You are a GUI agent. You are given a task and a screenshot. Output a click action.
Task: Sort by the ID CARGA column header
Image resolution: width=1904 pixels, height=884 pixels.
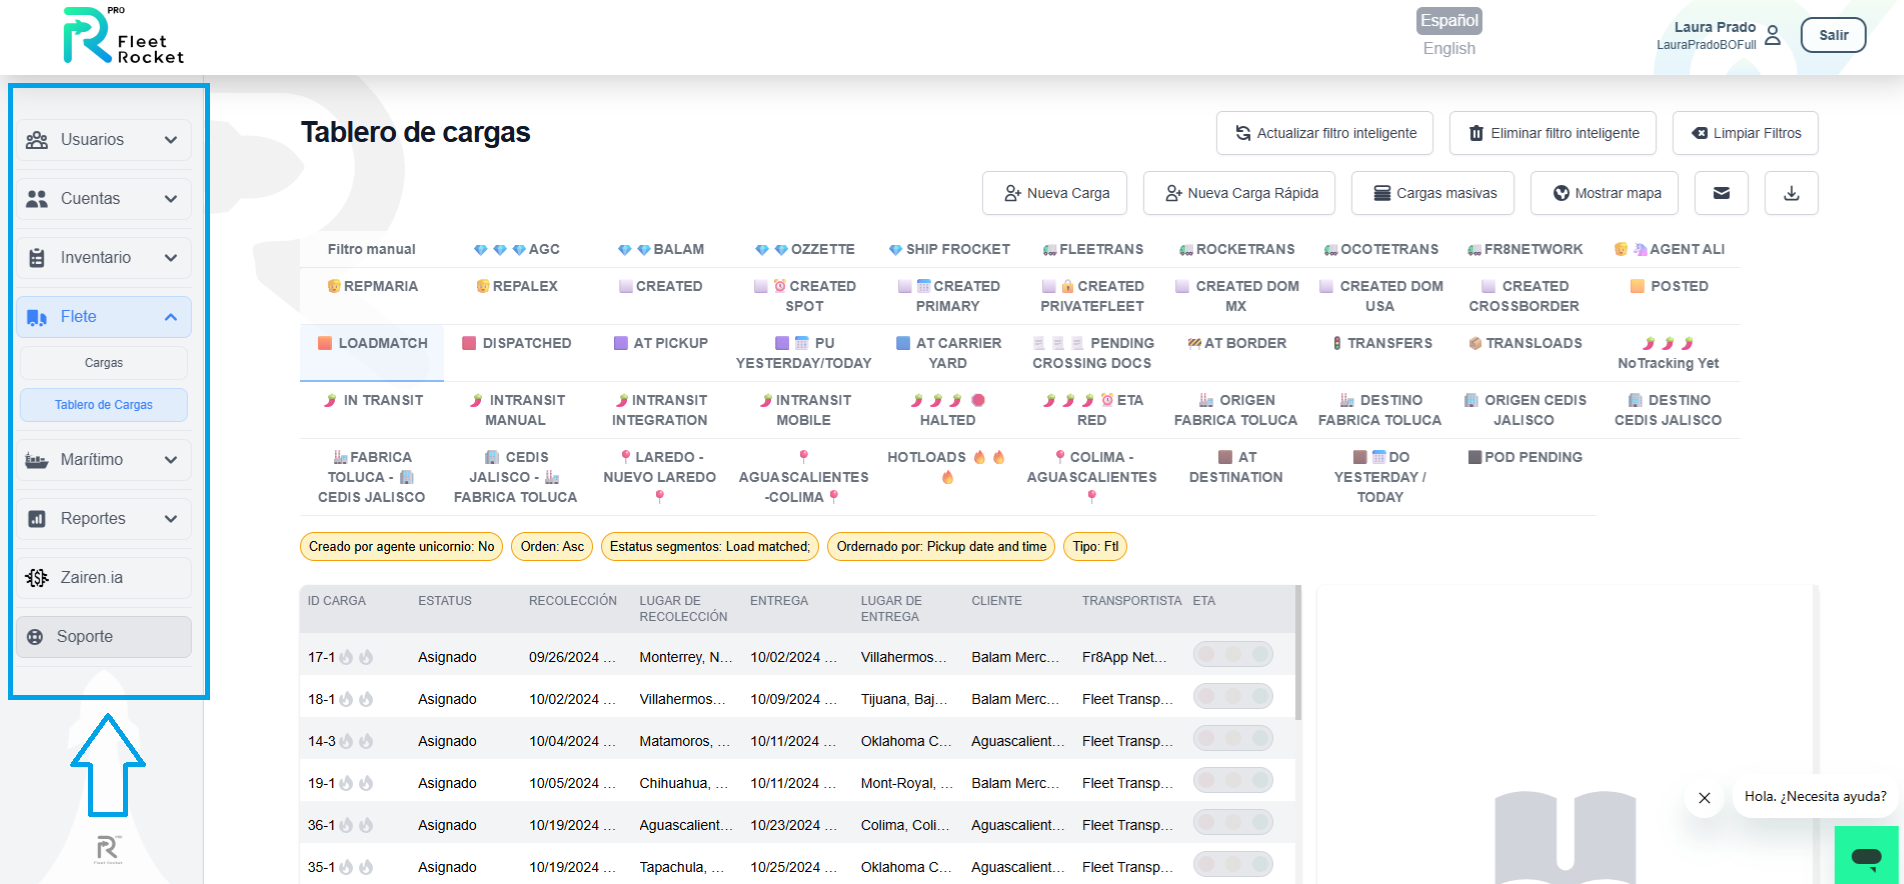[337, 601]
